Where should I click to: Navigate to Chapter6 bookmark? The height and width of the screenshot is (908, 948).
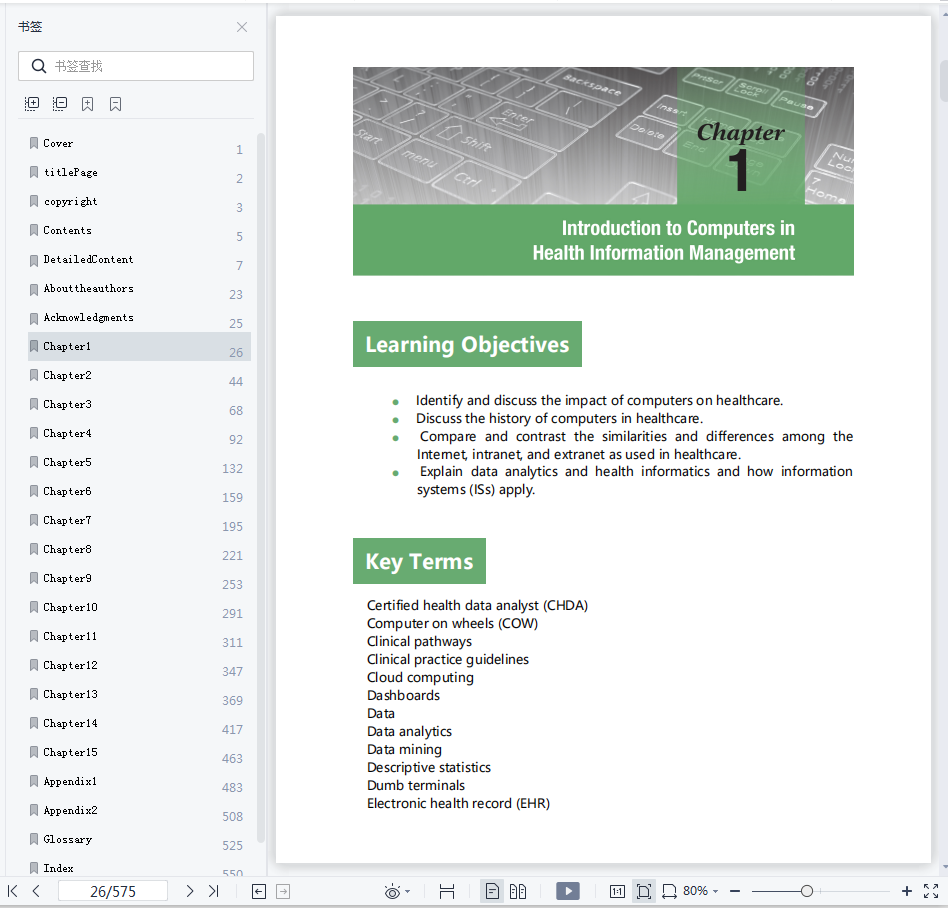139,491
